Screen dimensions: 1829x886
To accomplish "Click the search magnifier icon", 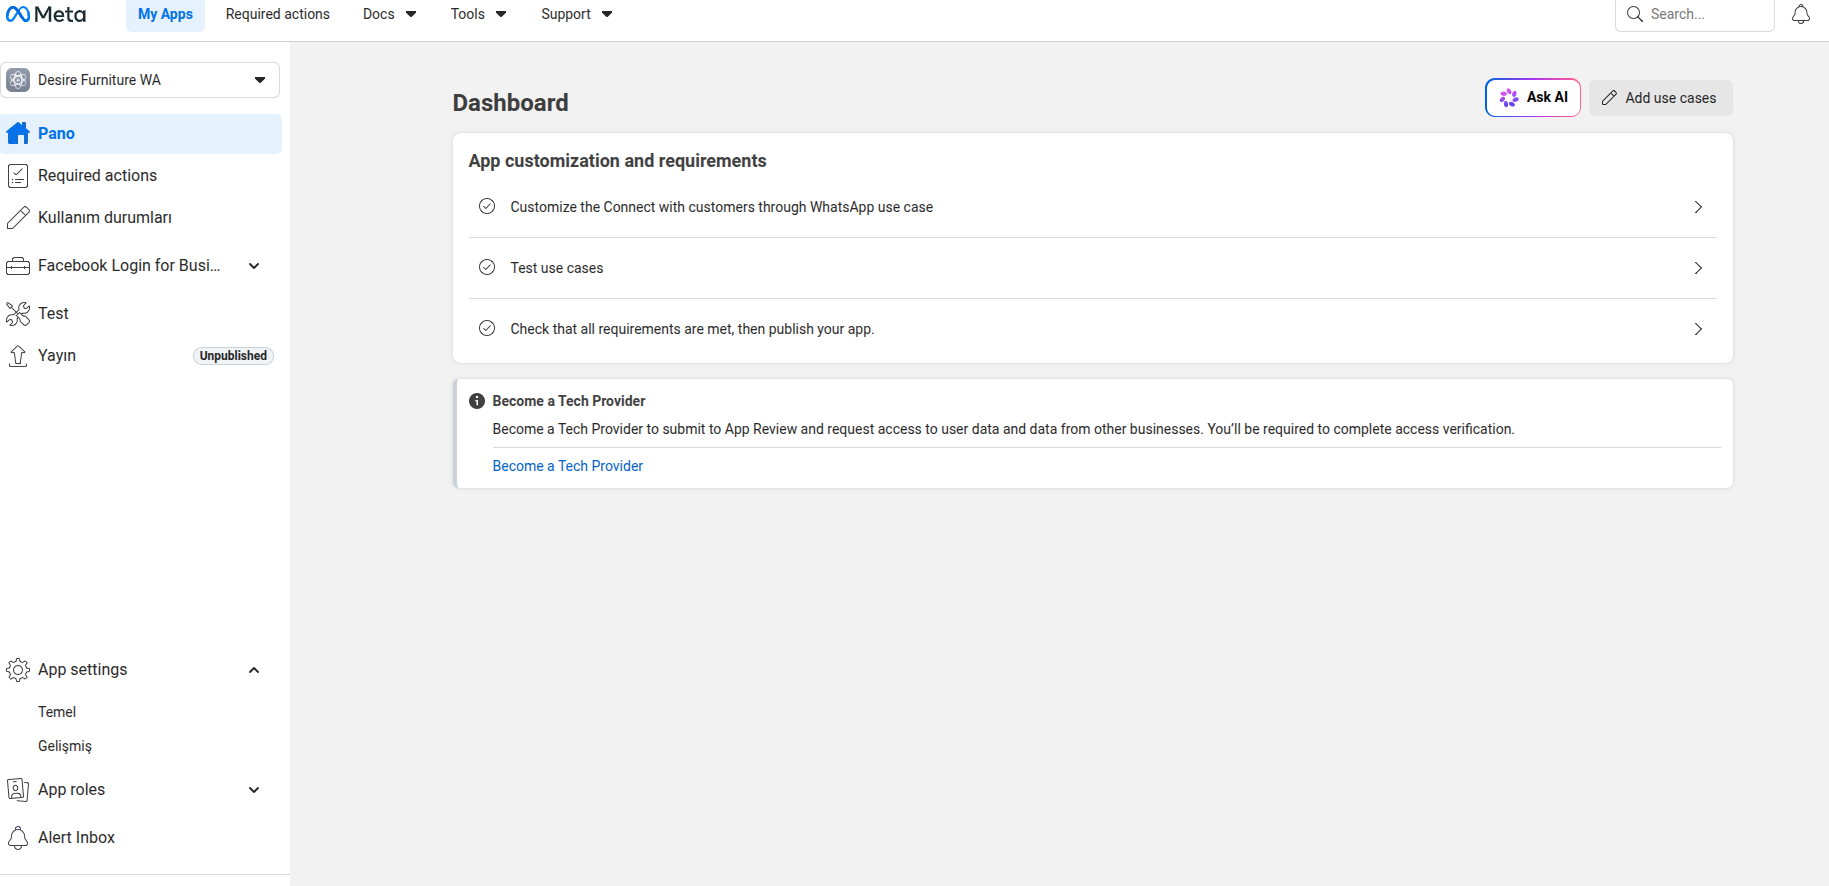I will coord(1635,14).
